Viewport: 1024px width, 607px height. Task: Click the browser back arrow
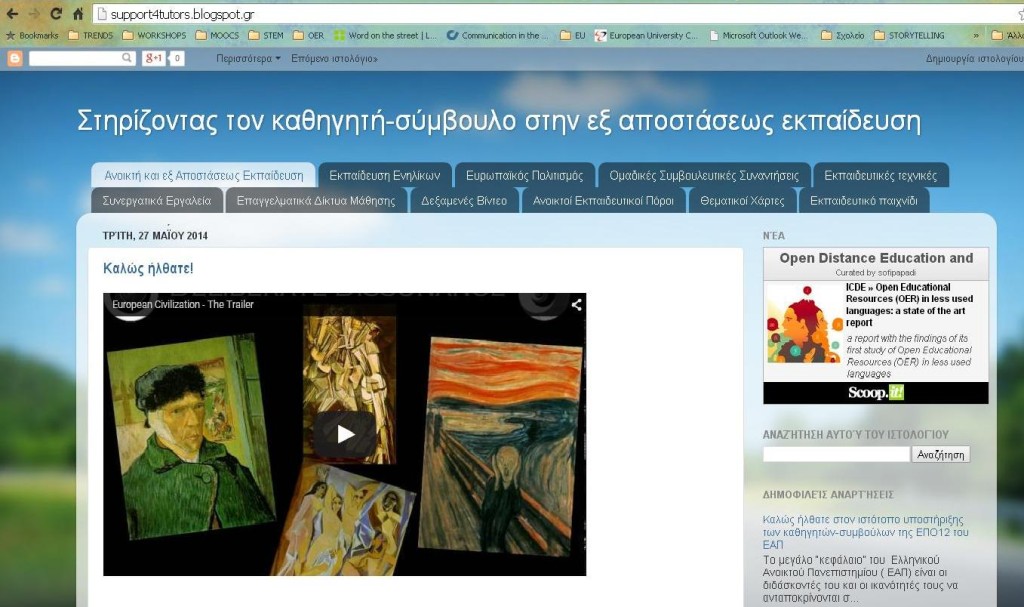[x=12, y=13]
